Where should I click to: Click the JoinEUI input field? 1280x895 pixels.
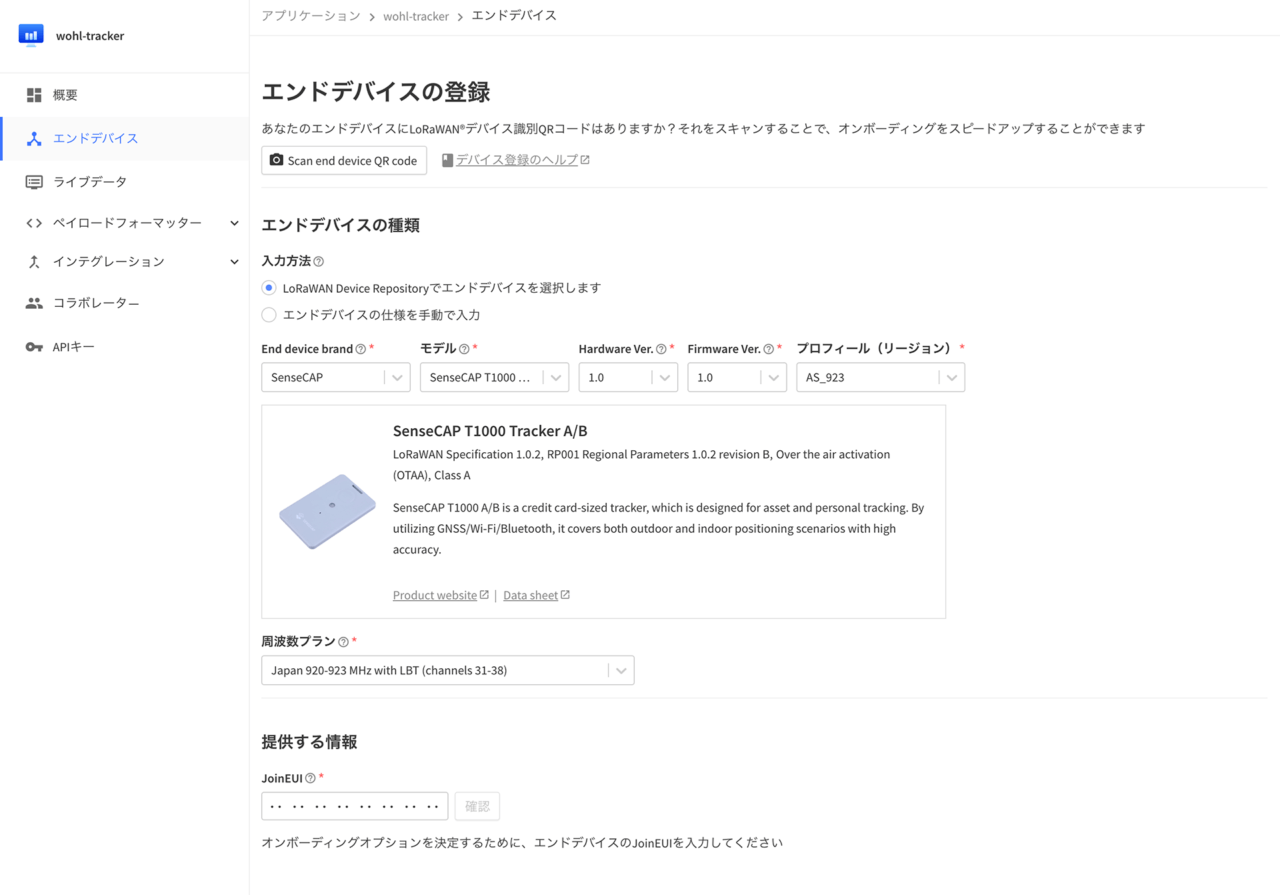point(354,806)
